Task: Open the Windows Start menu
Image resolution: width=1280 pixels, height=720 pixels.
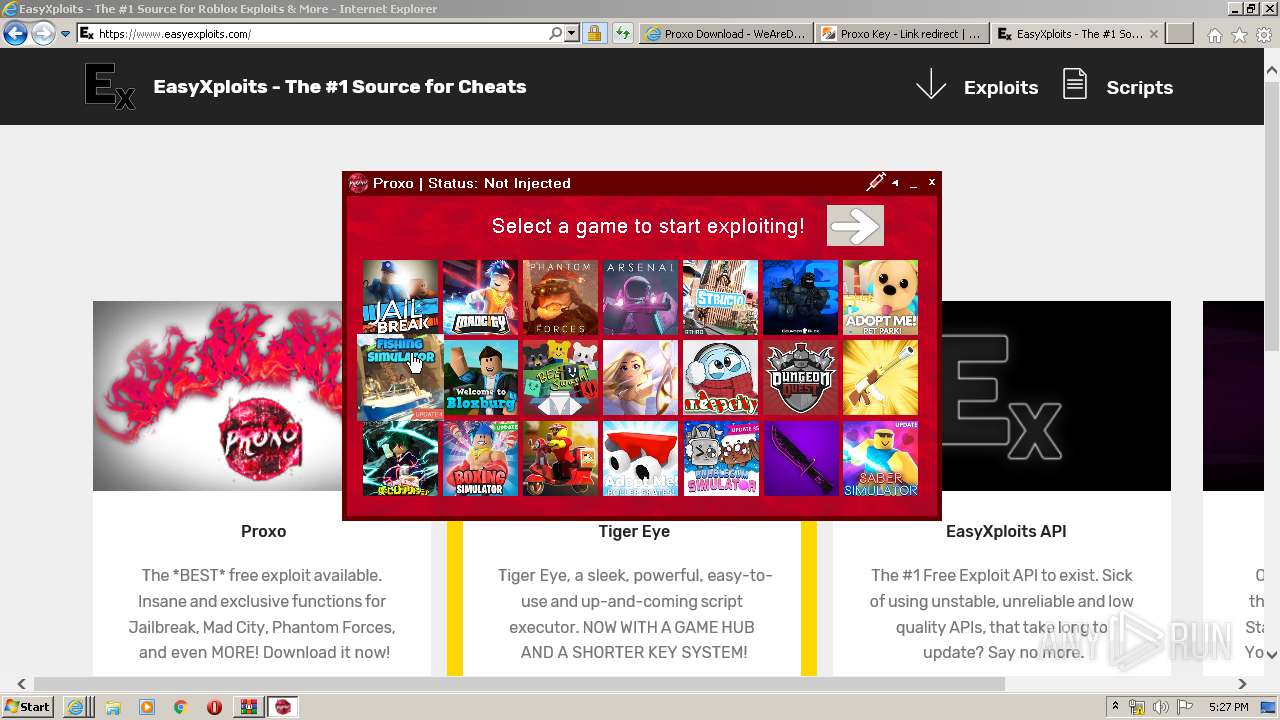Action: (28, 707)
